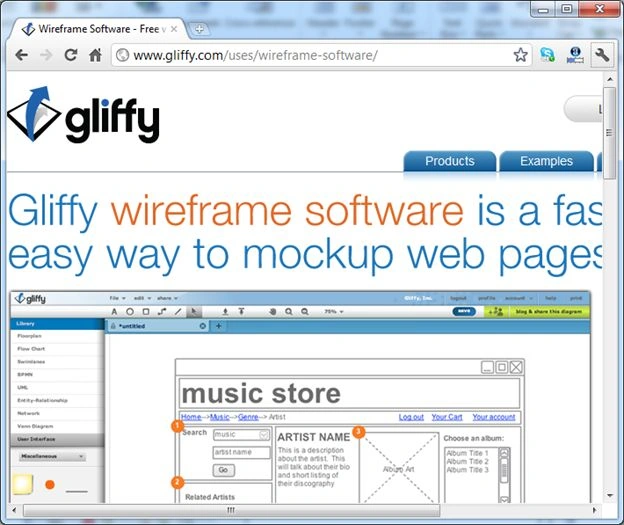Pick the horizontal line shape
624x525 pixels.
point(76,492)
